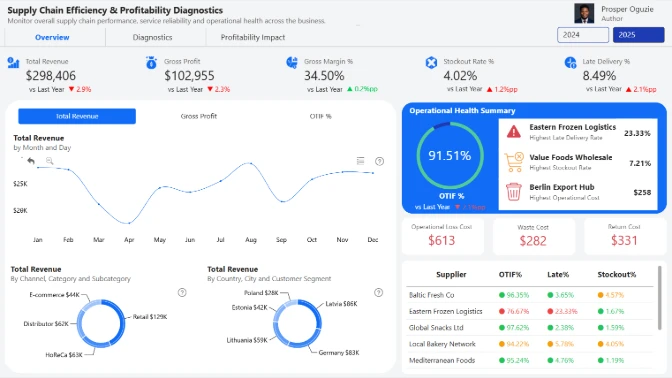Select the Mediterranean Foods row
672x378 pixels.
tap(529, 360)
